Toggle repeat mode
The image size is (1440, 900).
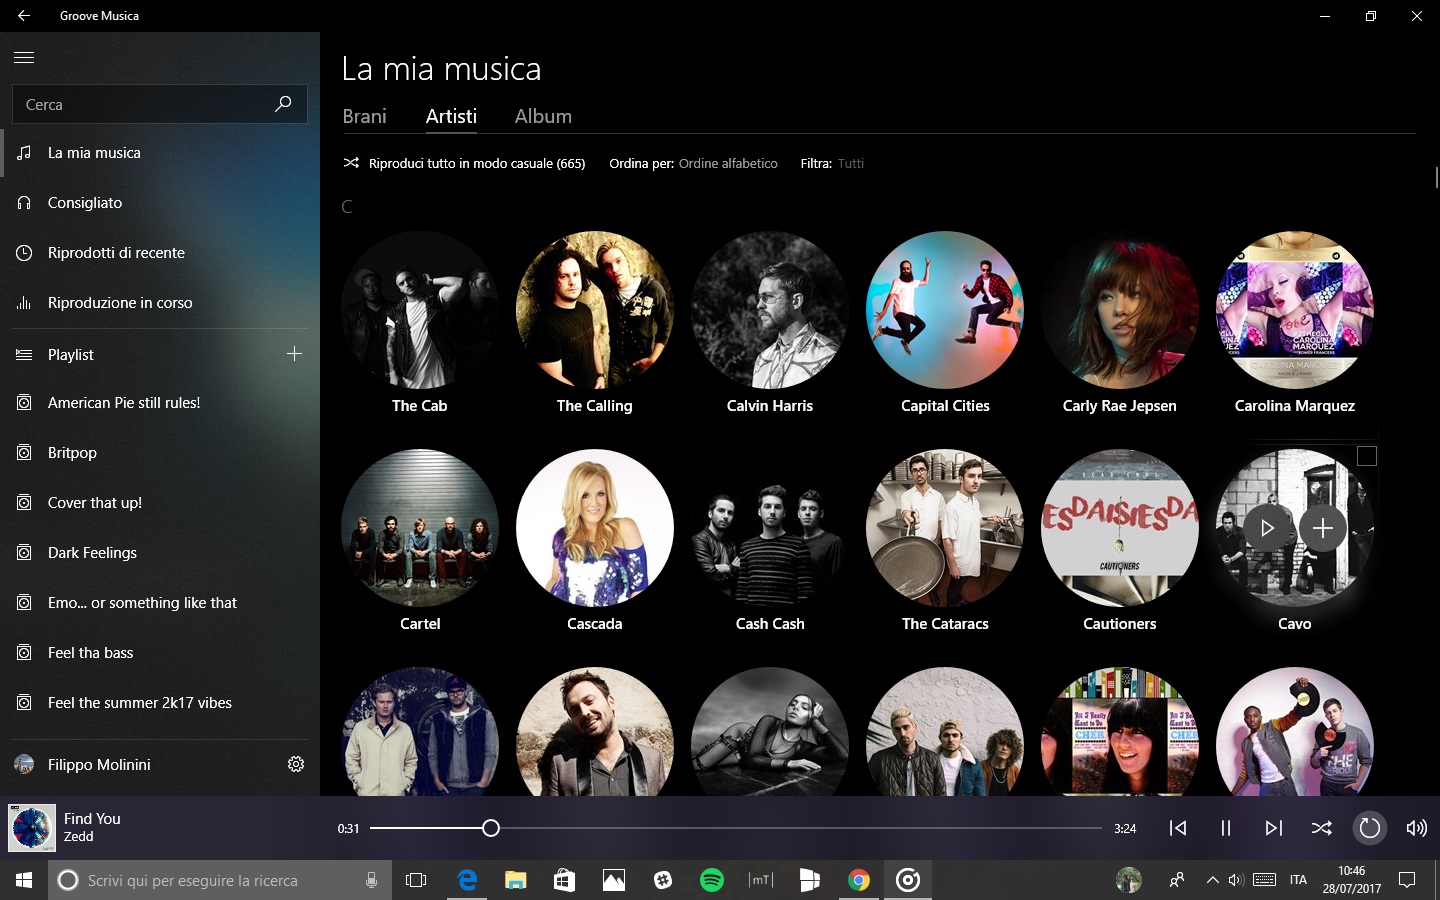click(1369, 828)
